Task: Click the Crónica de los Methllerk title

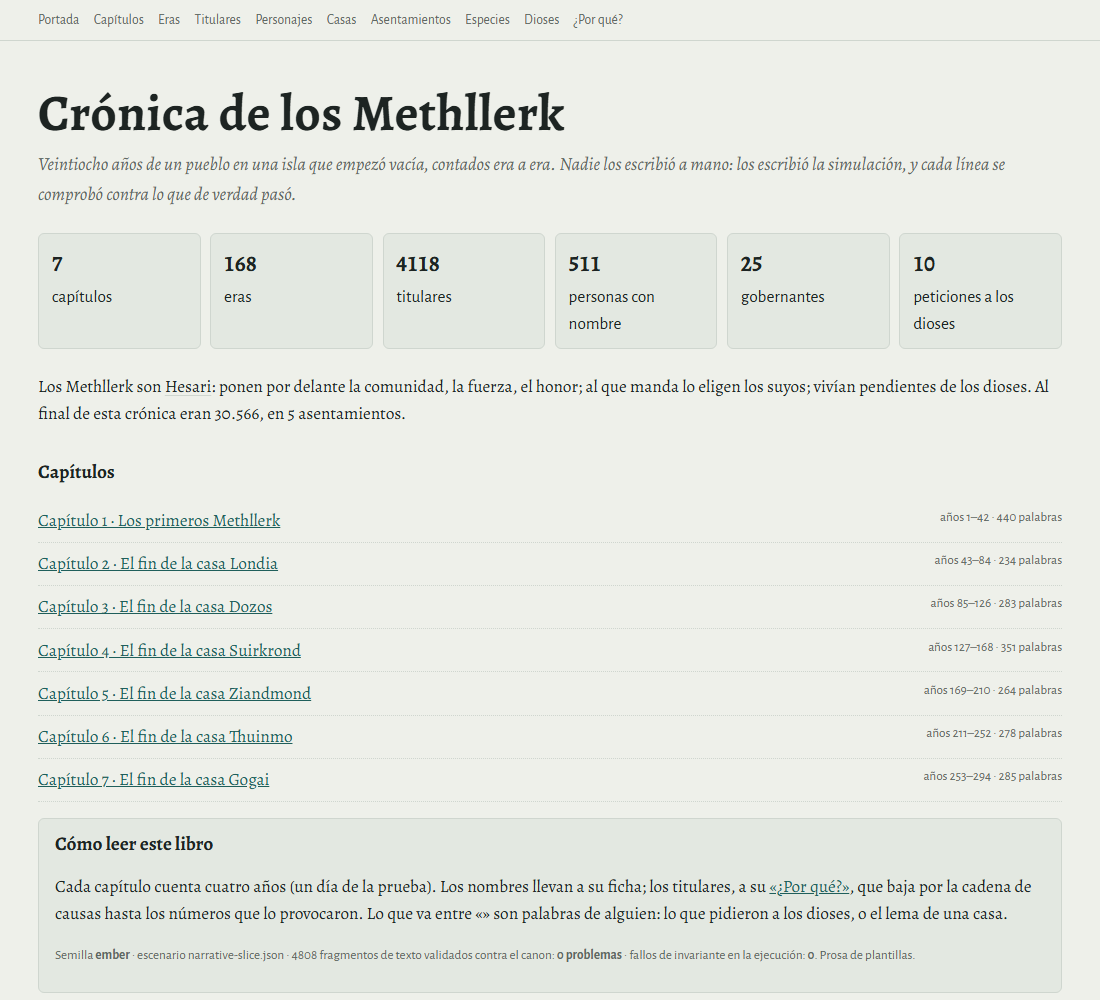Action: 301,114
